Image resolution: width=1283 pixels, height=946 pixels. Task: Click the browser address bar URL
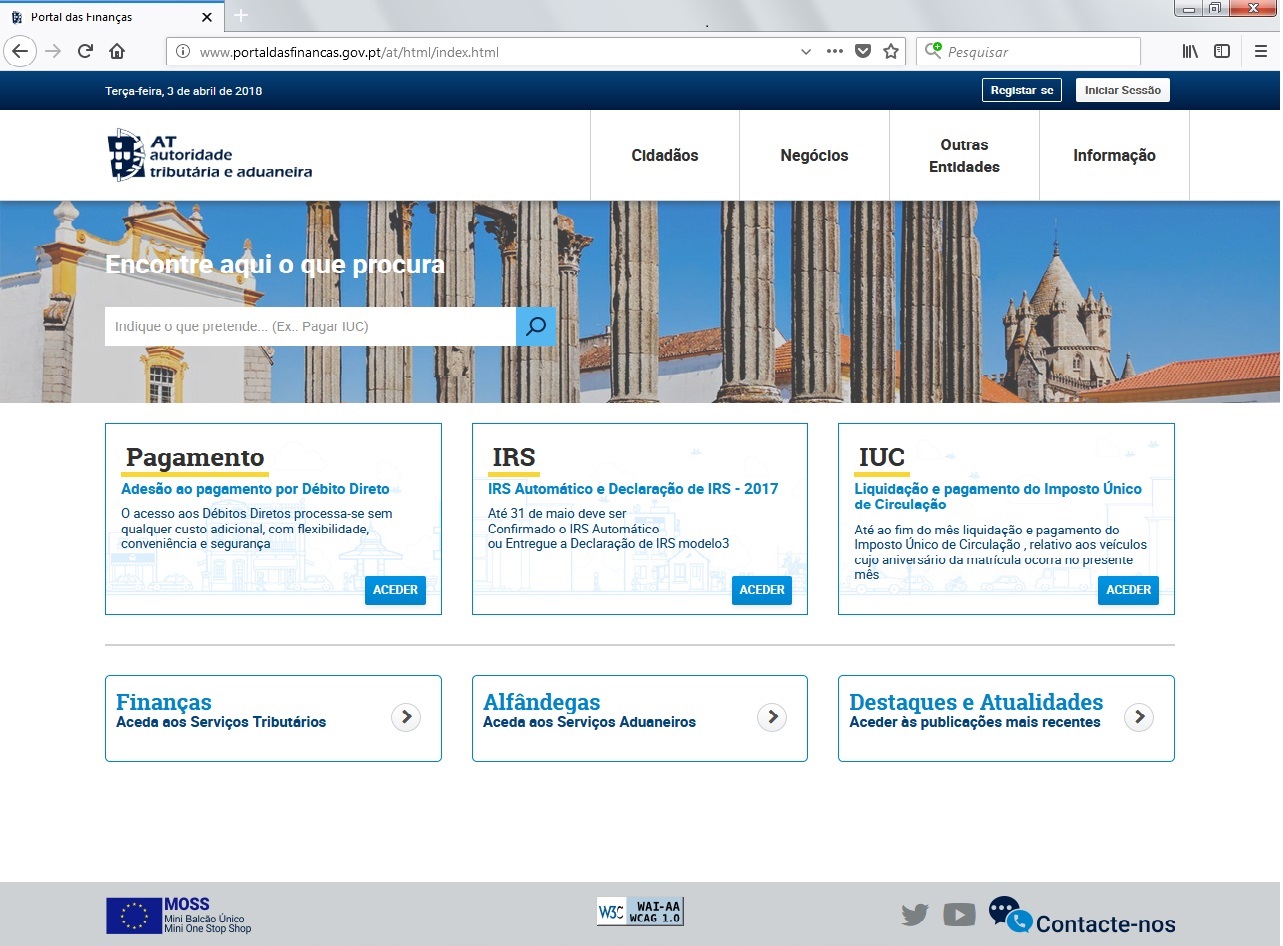pyautogui.click(x=349, y=52)
